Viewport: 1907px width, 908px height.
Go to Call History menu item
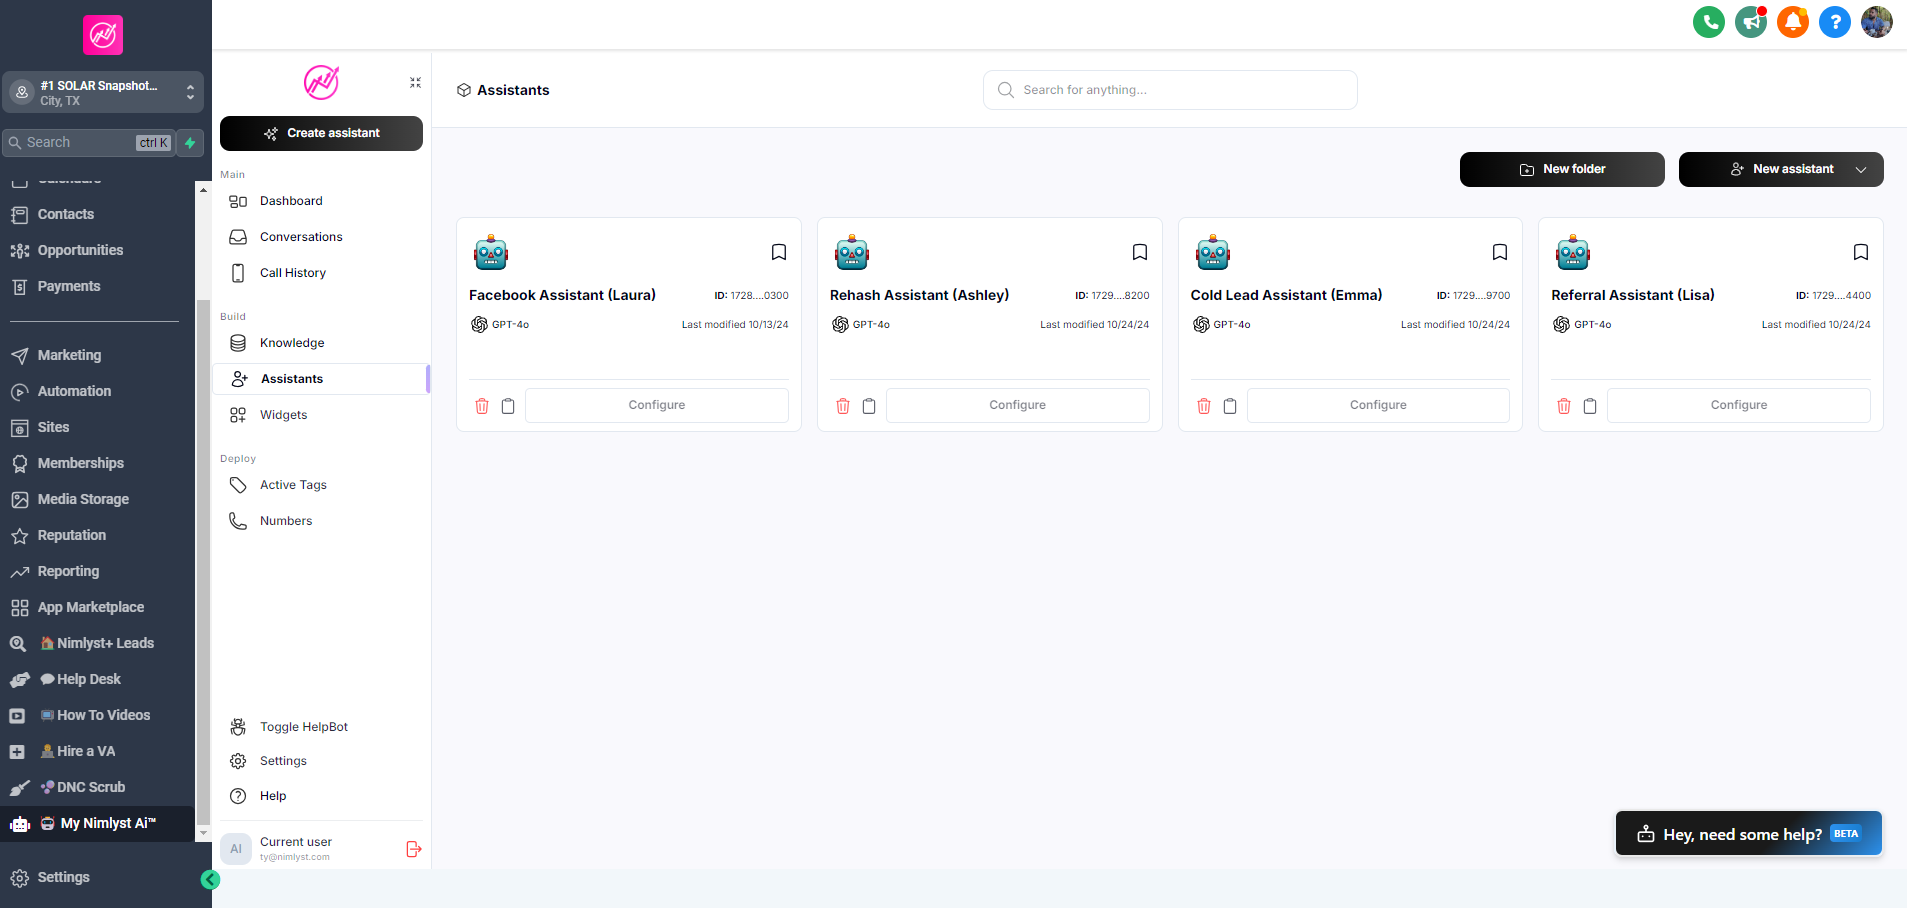292,273
